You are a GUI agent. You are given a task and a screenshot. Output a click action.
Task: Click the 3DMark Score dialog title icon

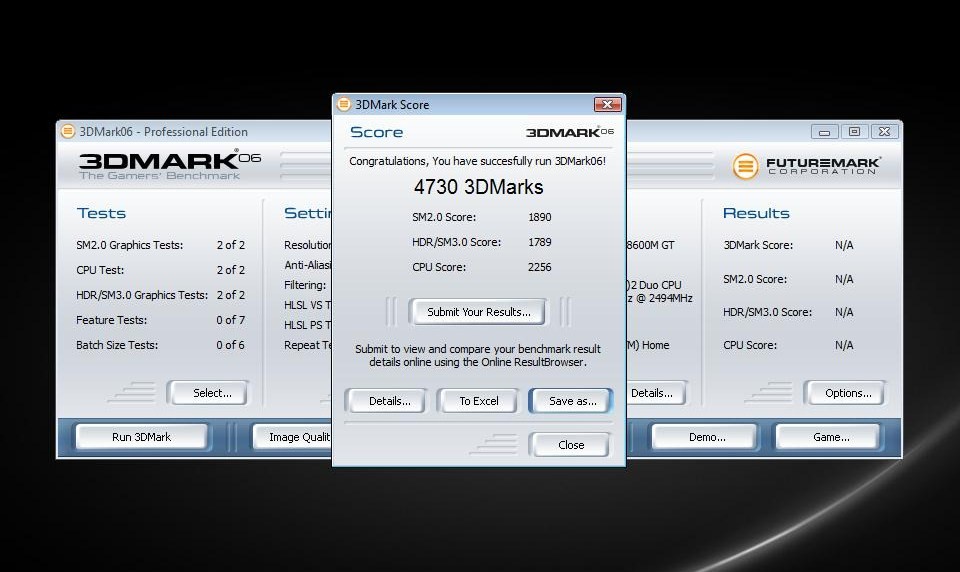pos(344,104)
